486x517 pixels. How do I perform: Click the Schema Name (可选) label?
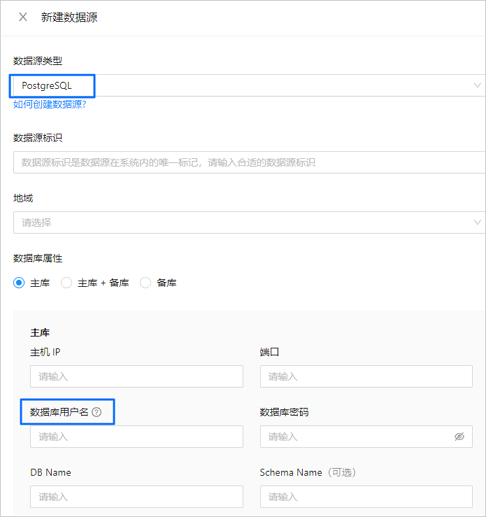[x=308, y=472]
